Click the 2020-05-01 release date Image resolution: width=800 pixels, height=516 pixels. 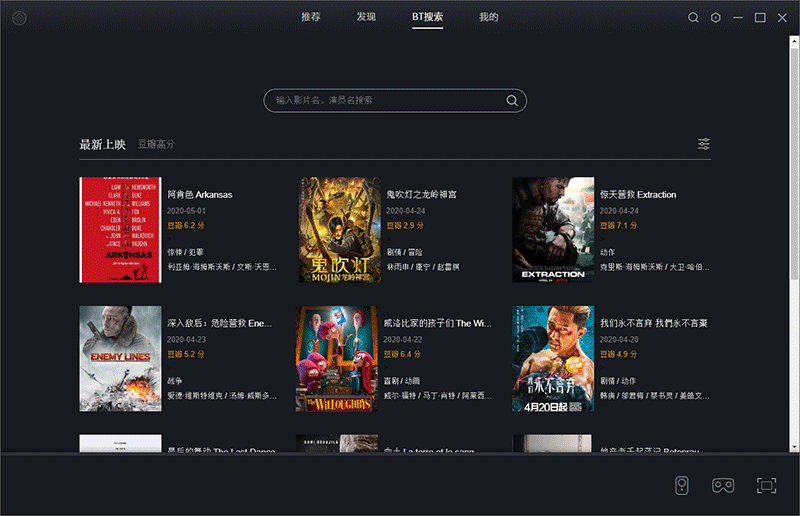point(186,211)
